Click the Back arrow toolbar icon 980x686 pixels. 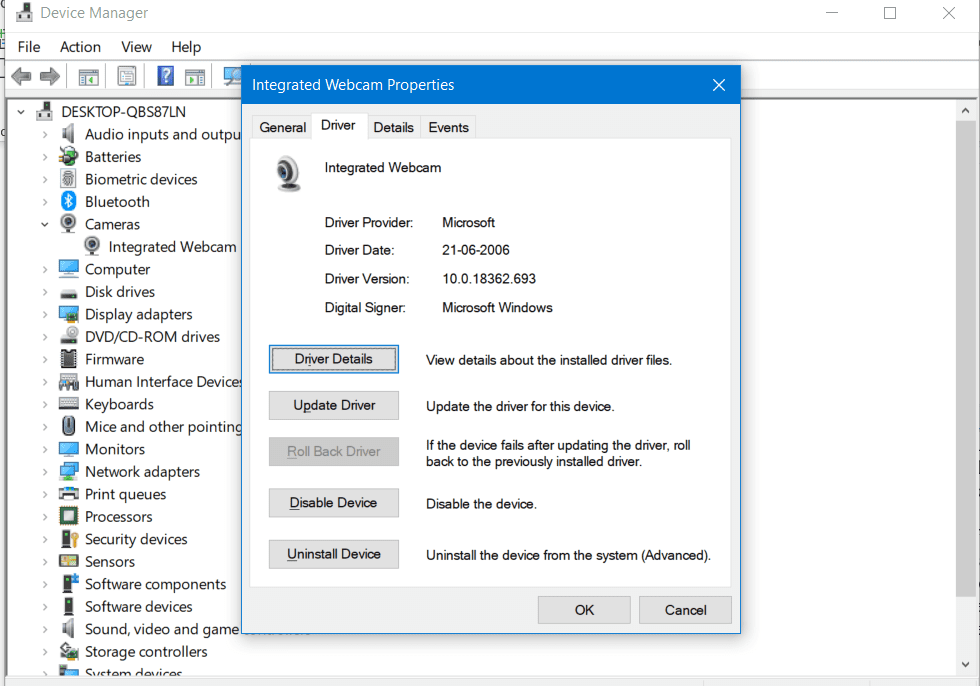pyautogui.click(x=21, y=77)
